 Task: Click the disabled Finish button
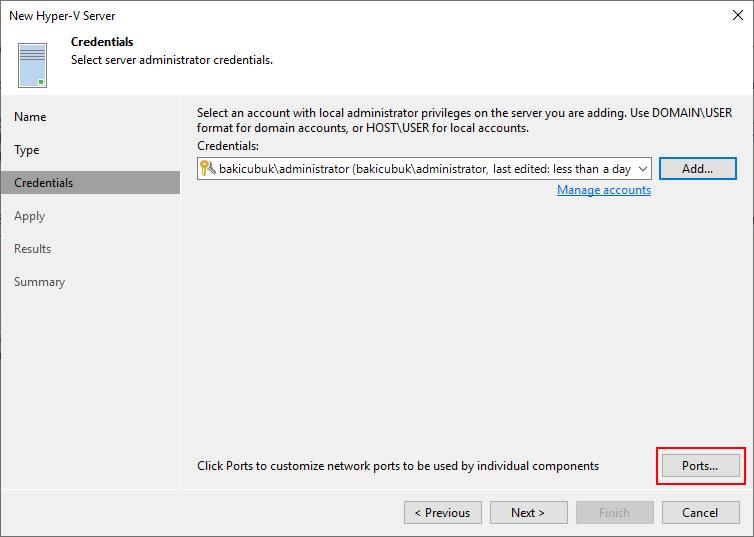coord(615,512)
